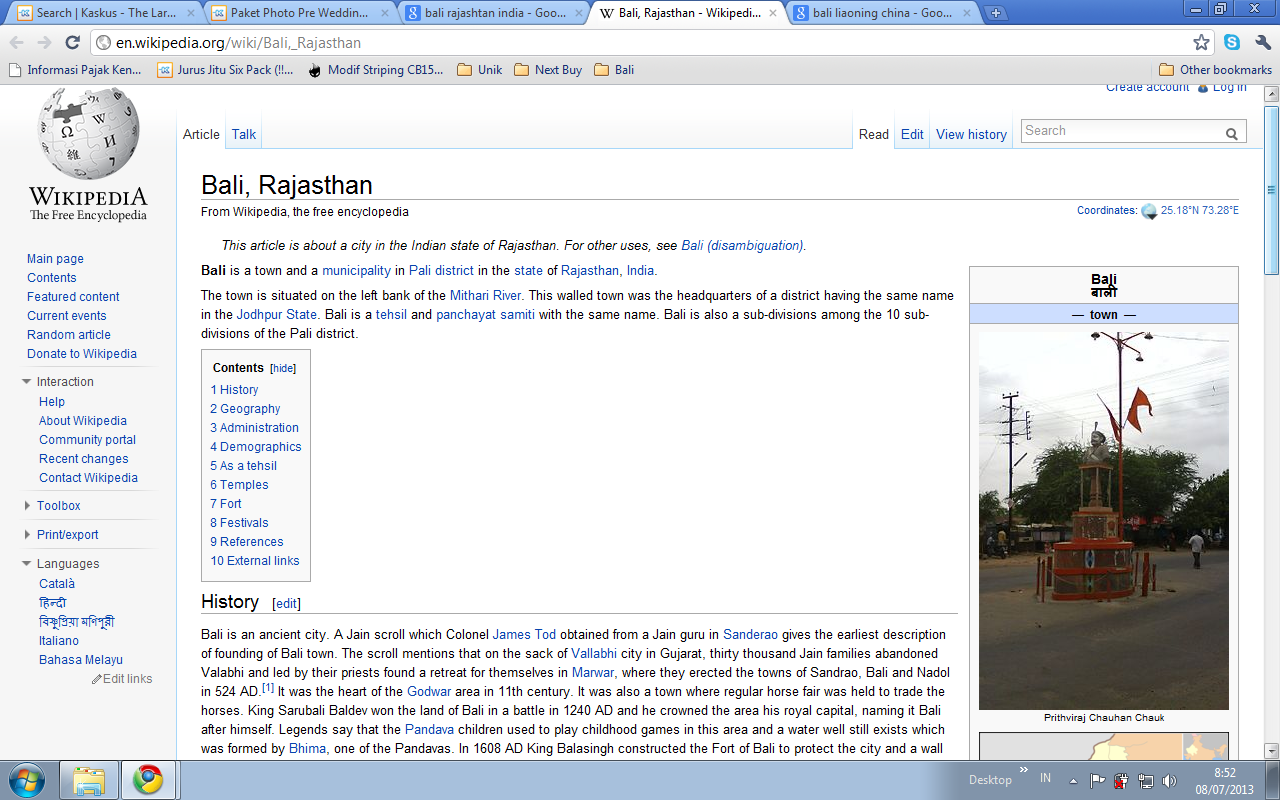The width and height of the screenshot is (1280, 800).
Task: Click the Chrome icon in the taskbar
Action: point(149,780)
